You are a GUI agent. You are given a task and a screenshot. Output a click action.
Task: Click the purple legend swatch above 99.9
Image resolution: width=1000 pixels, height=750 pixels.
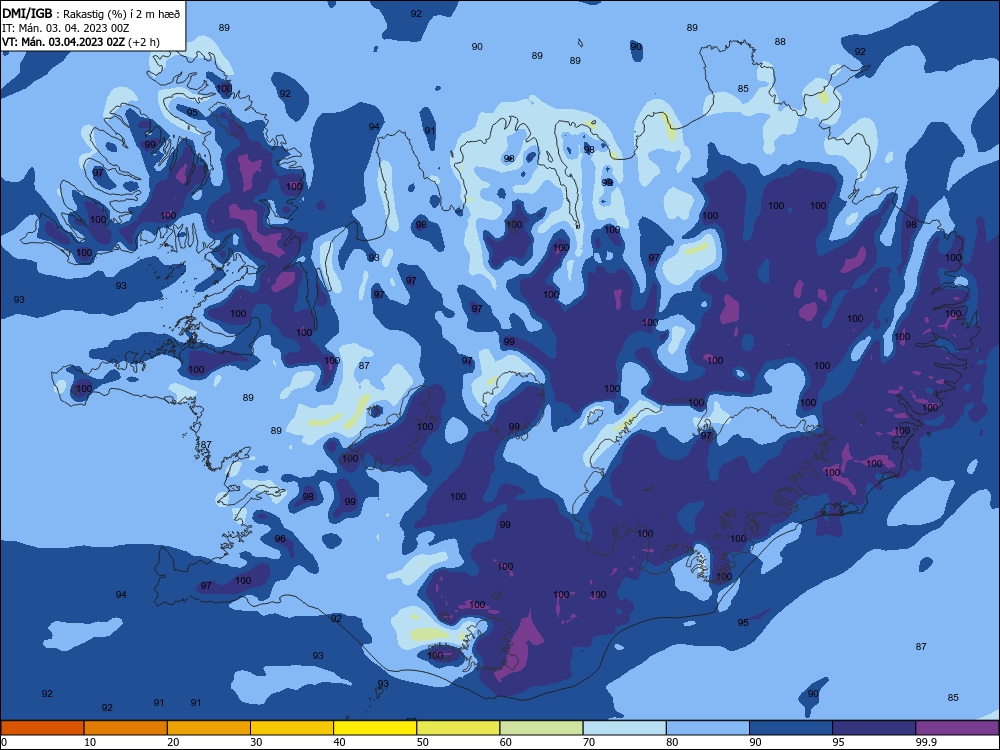[957, 728]
